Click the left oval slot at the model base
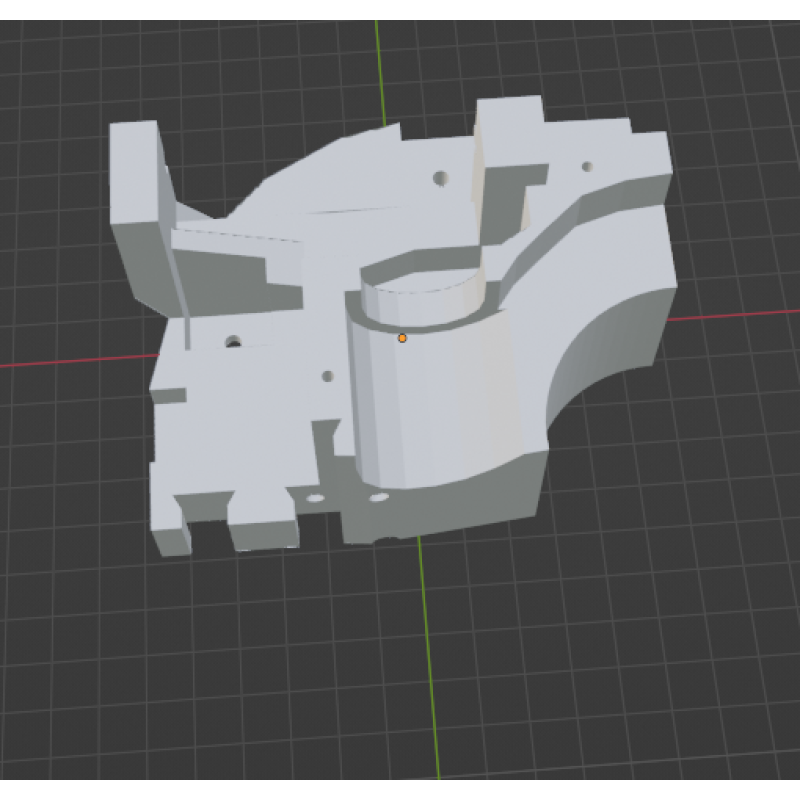Screen dimensions: 800x800 point(316,497)
